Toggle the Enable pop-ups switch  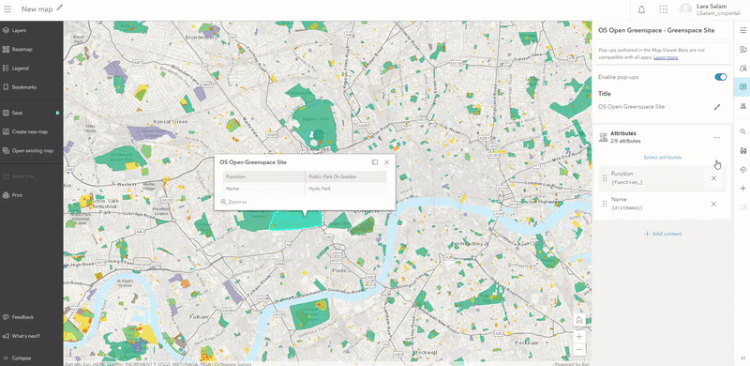pos(720,77)
